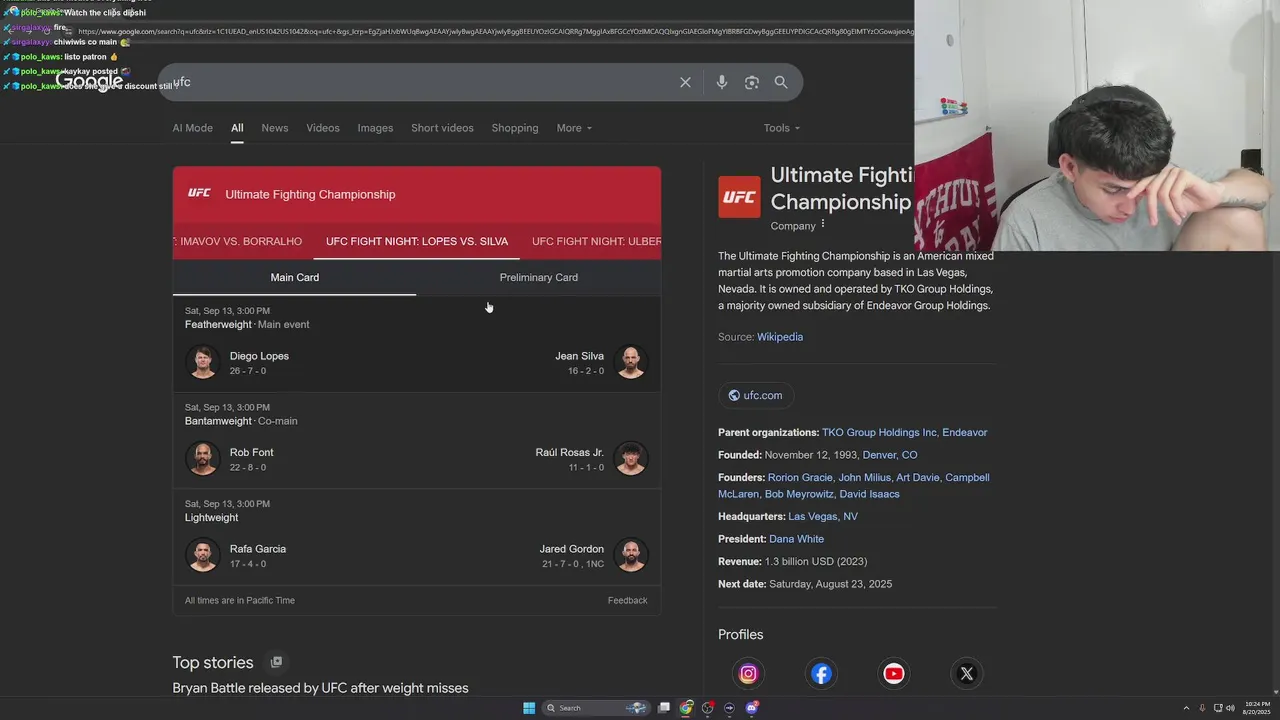Image resolution: width=1280 pixels, height=720 pixels.
Task: Open the more options dots beside Company
Action: click(x=823, y=225)
